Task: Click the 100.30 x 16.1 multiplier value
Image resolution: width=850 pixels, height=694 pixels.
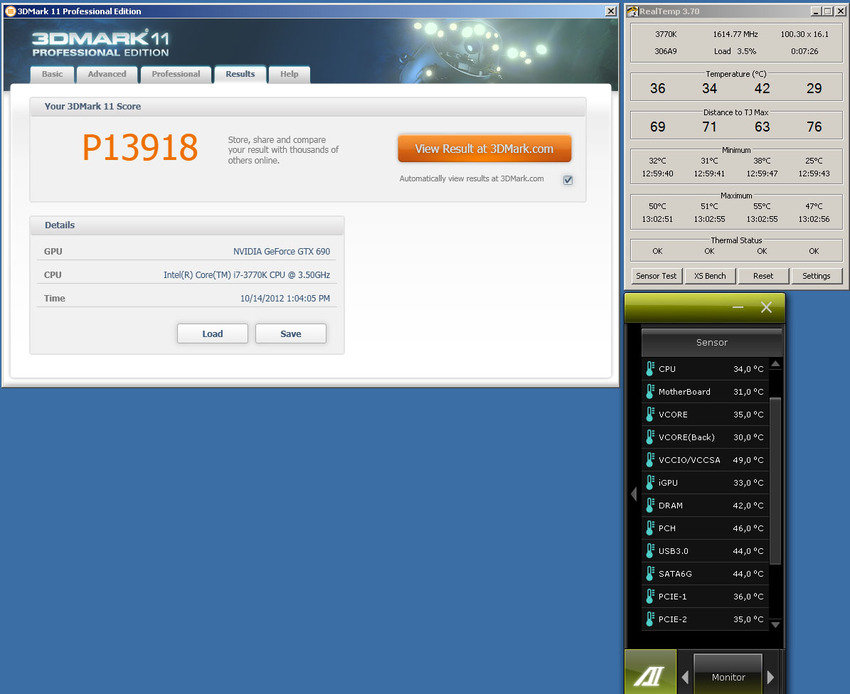Action: click(x=804, y=34)
